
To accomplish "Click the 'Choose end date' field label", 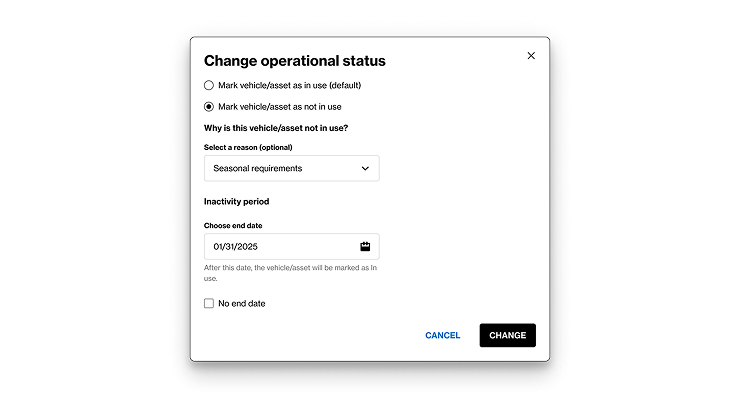I will coord(233,225).
